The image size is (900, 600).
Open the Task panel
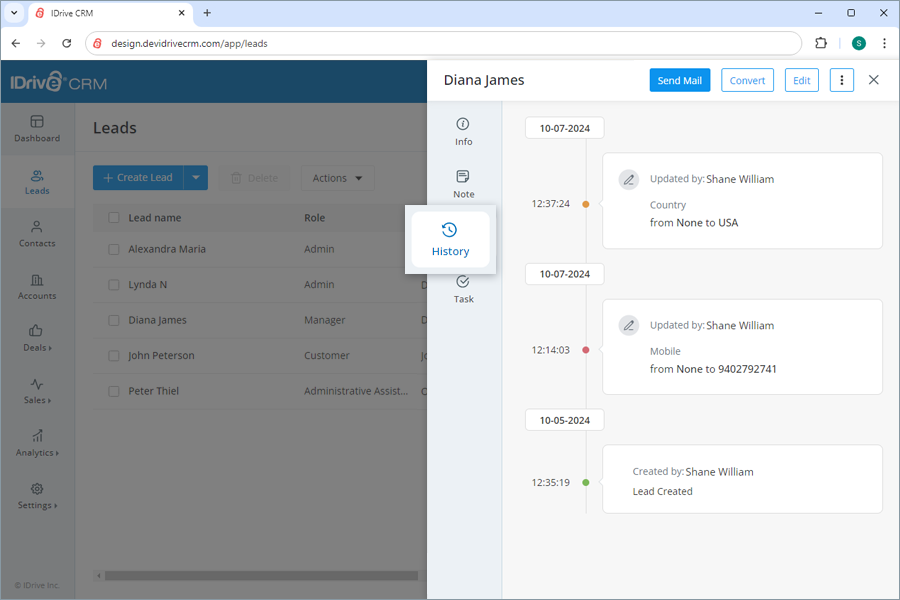(x=463, y=289)
